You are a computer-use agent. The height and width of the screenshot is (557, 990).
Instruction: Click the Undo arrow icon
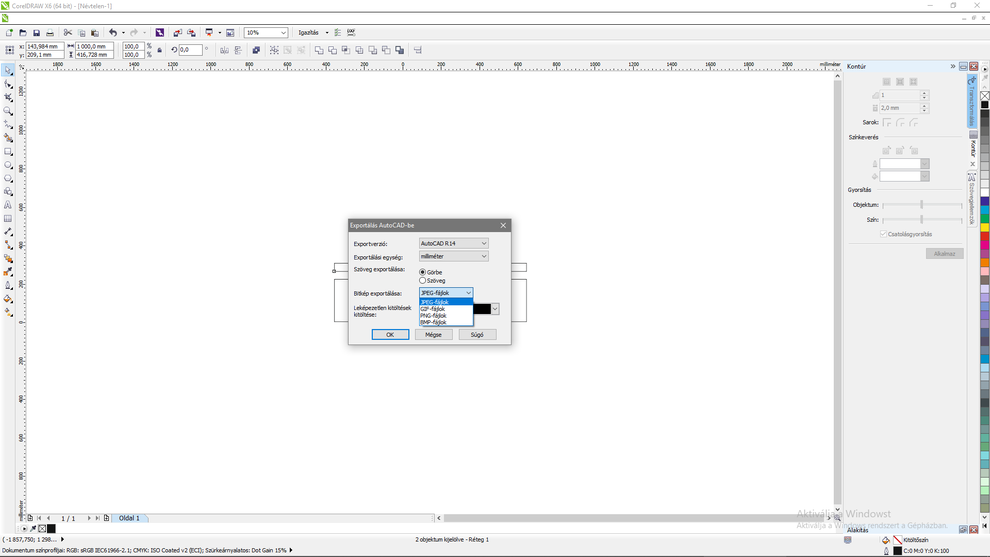click(113, 33)
